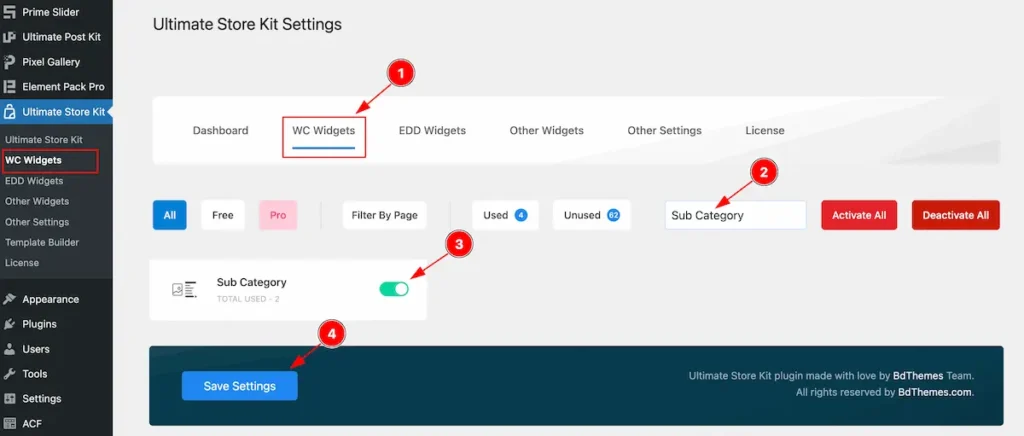Click the Appearance paintbrush icon

pos(10,299)
